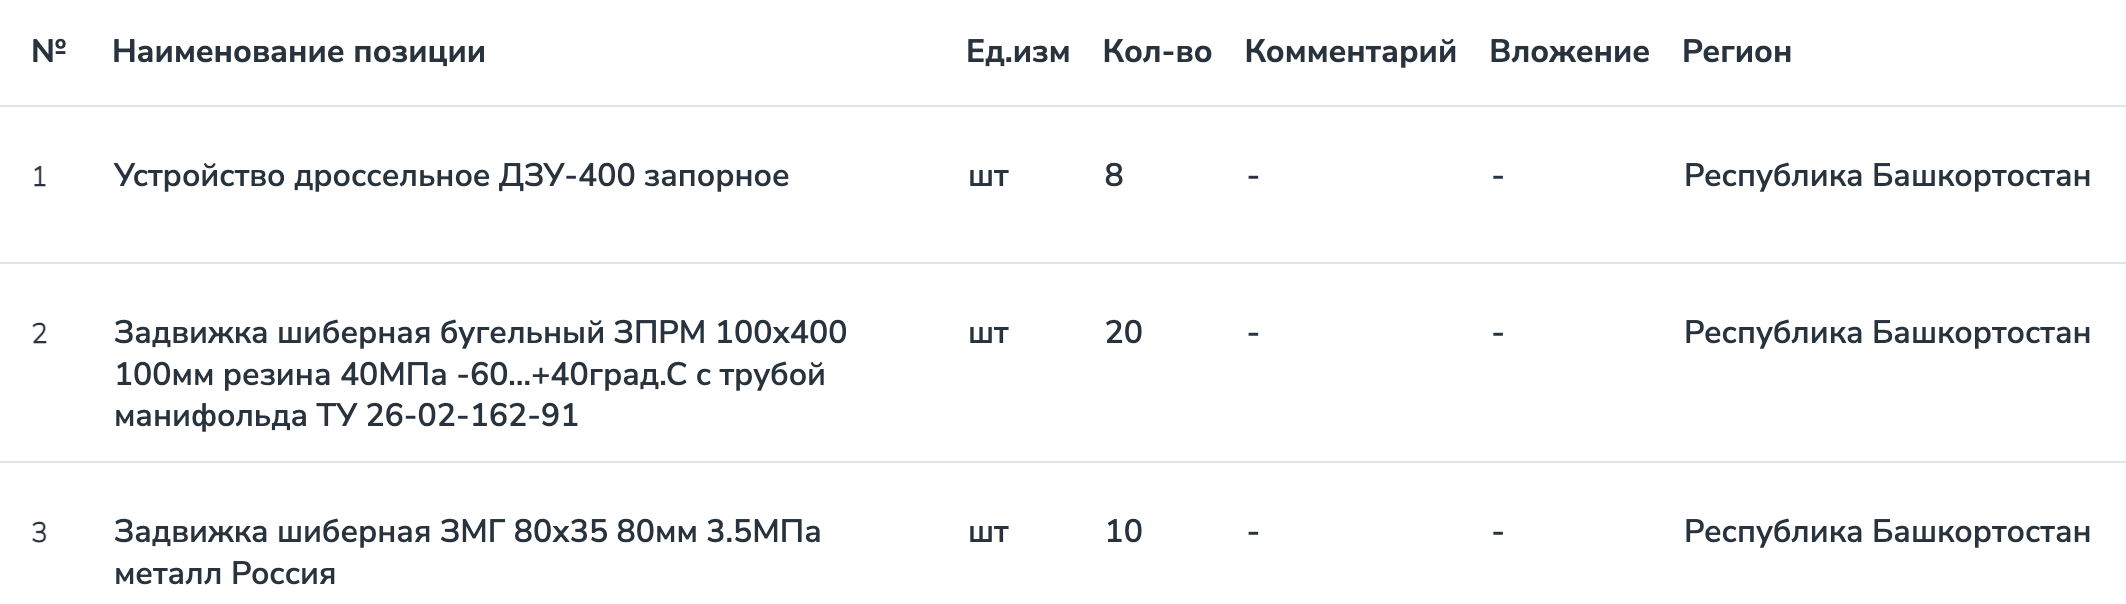
Task: Click quantity 8 in the ДЗУ-400 row
Action: click(x=1114, y=176)
